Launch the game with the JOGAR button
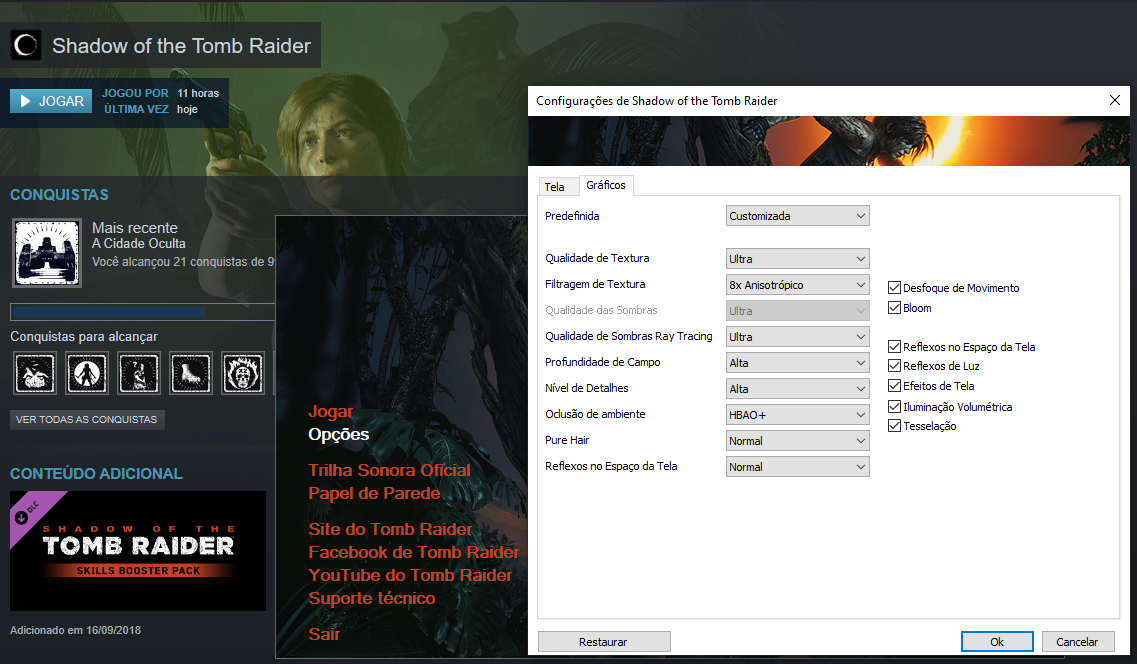Screen dimensions: 1137x664 point(51,101)
